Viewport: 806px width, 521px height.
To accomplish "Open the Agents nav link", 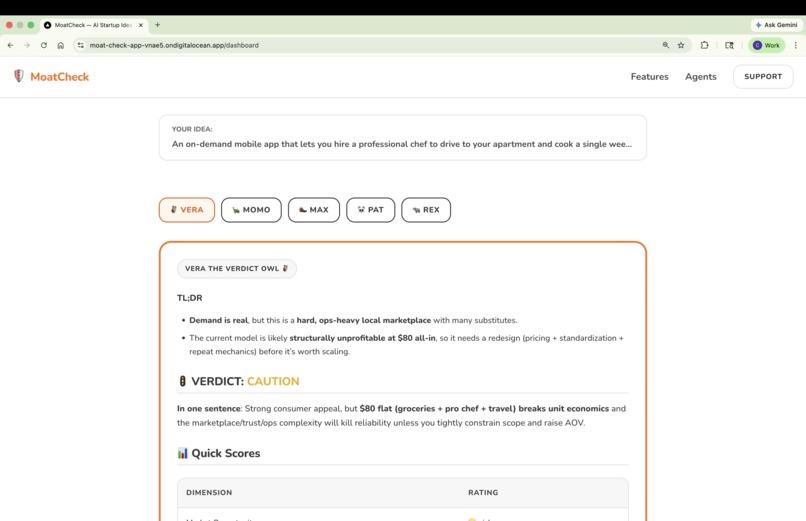I will 701,77.
